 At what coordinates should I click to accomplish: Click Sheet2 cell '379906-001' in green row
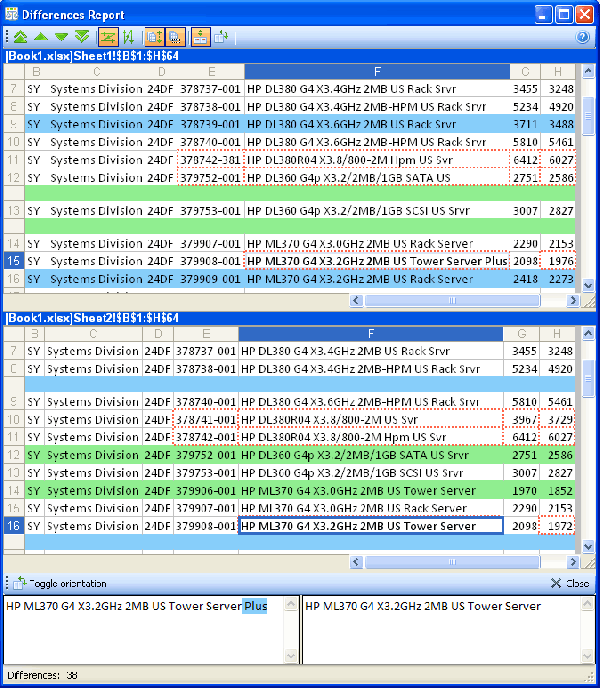(x=206, y=491)
